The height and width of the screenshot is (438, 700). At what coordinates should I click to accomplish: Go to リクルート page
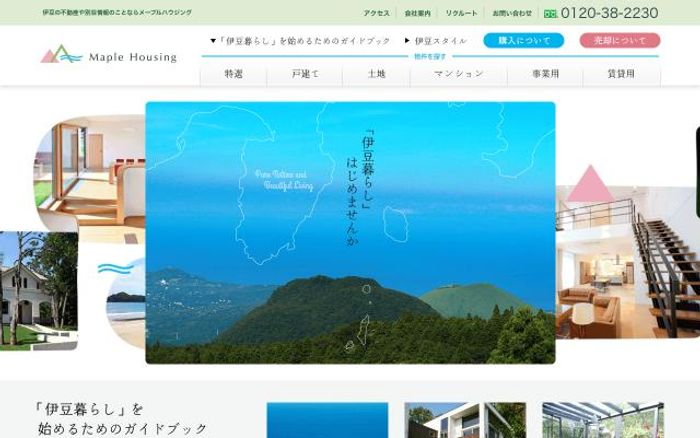click(x=461, y=14)
